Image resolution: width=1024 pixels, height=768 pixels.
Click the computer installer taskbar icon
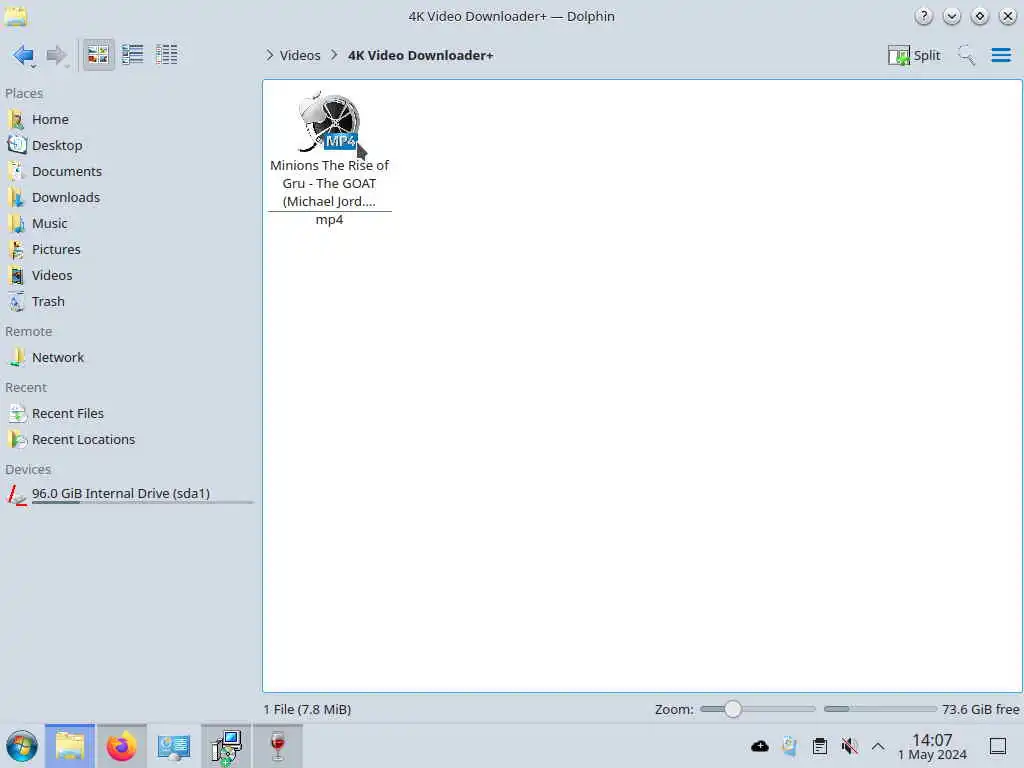(226, 746)
